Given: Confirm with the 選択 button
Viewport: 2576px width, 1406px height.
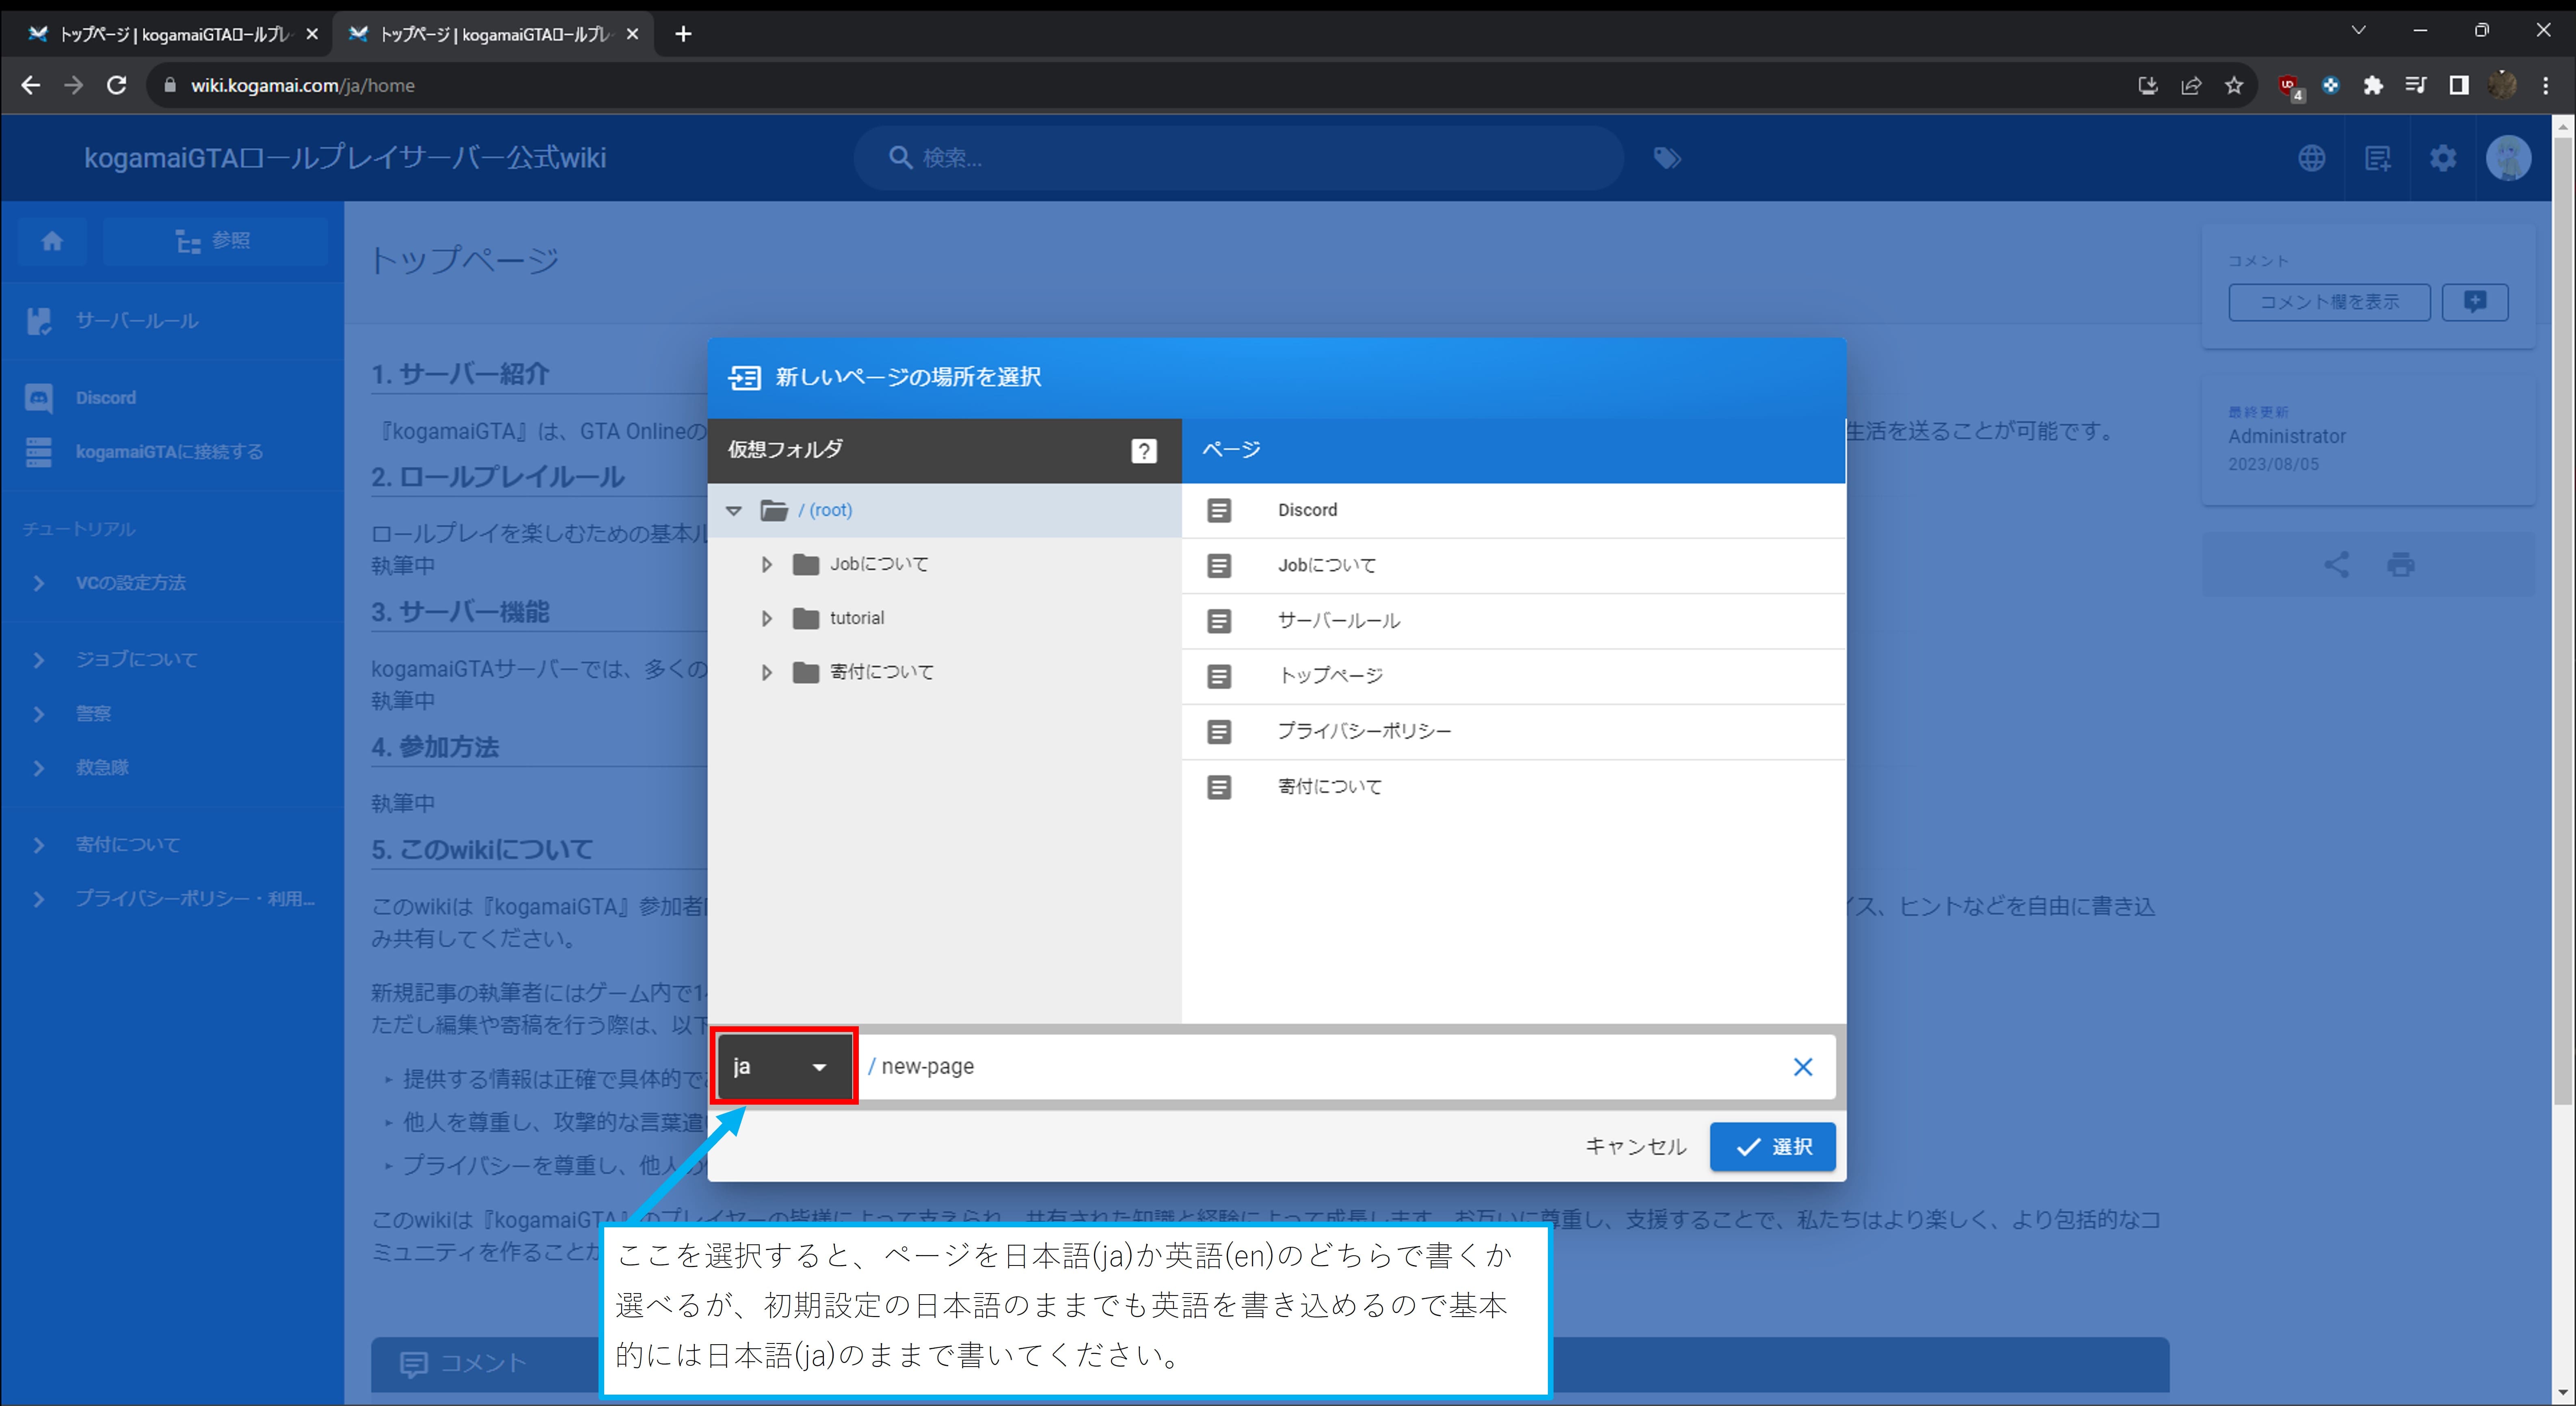Looking at the screenshot, I should (1772, 1147).
